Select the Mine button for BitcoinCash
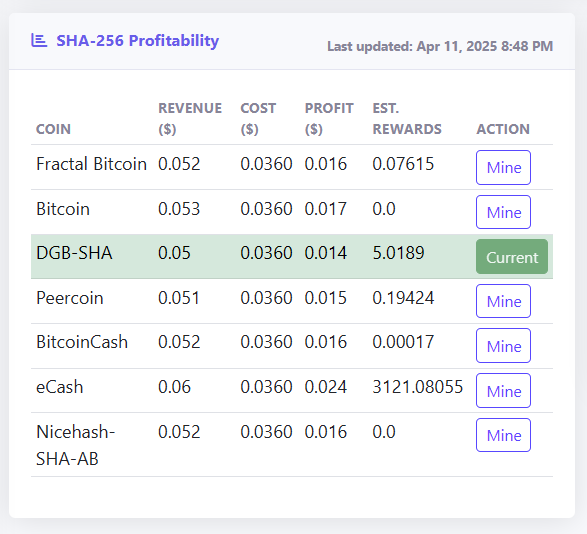587x534 pixels. click(x=503, y=346)
